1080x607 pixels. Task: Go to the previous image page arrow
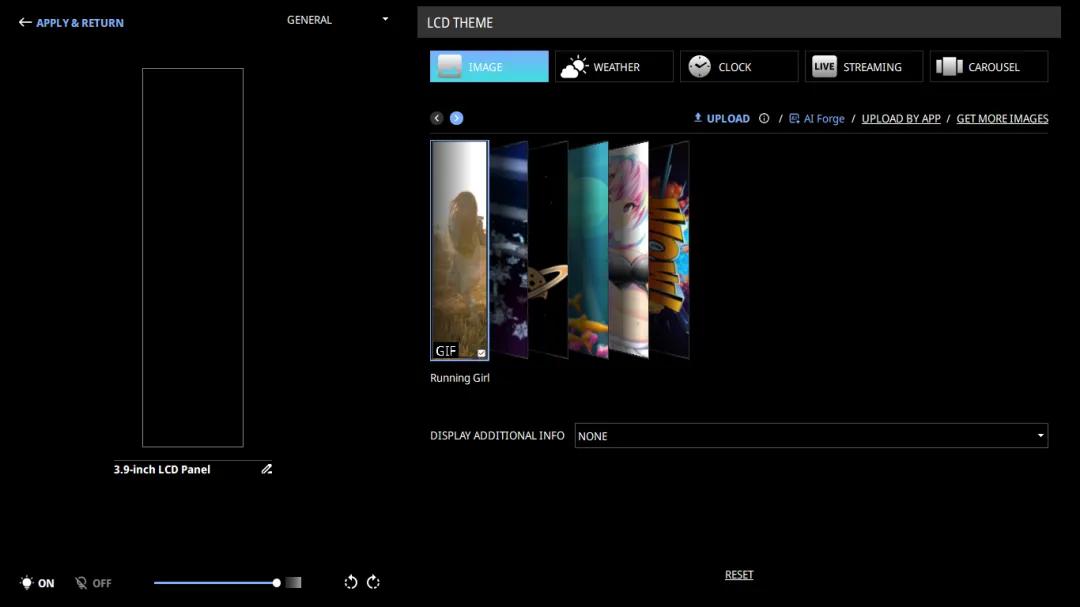437,118
